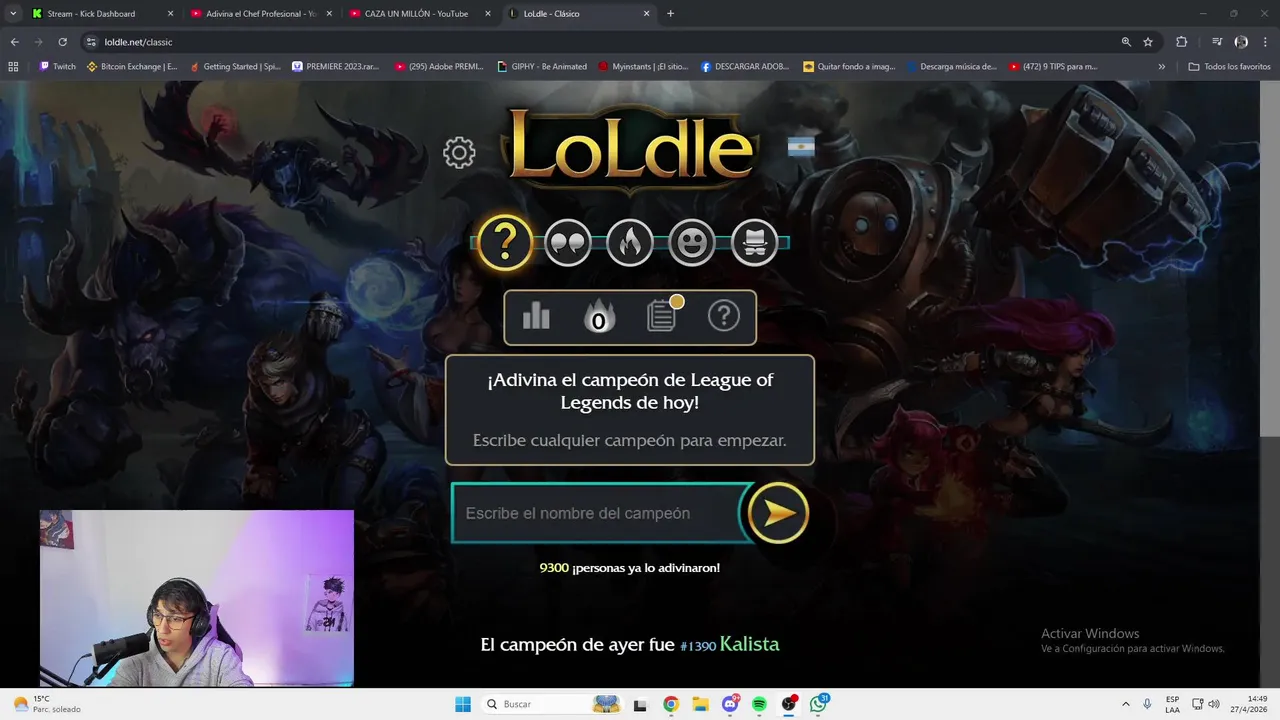Open the Windows Start menu
Viewport: 1280px width, 720px height.
click(462, 704)
